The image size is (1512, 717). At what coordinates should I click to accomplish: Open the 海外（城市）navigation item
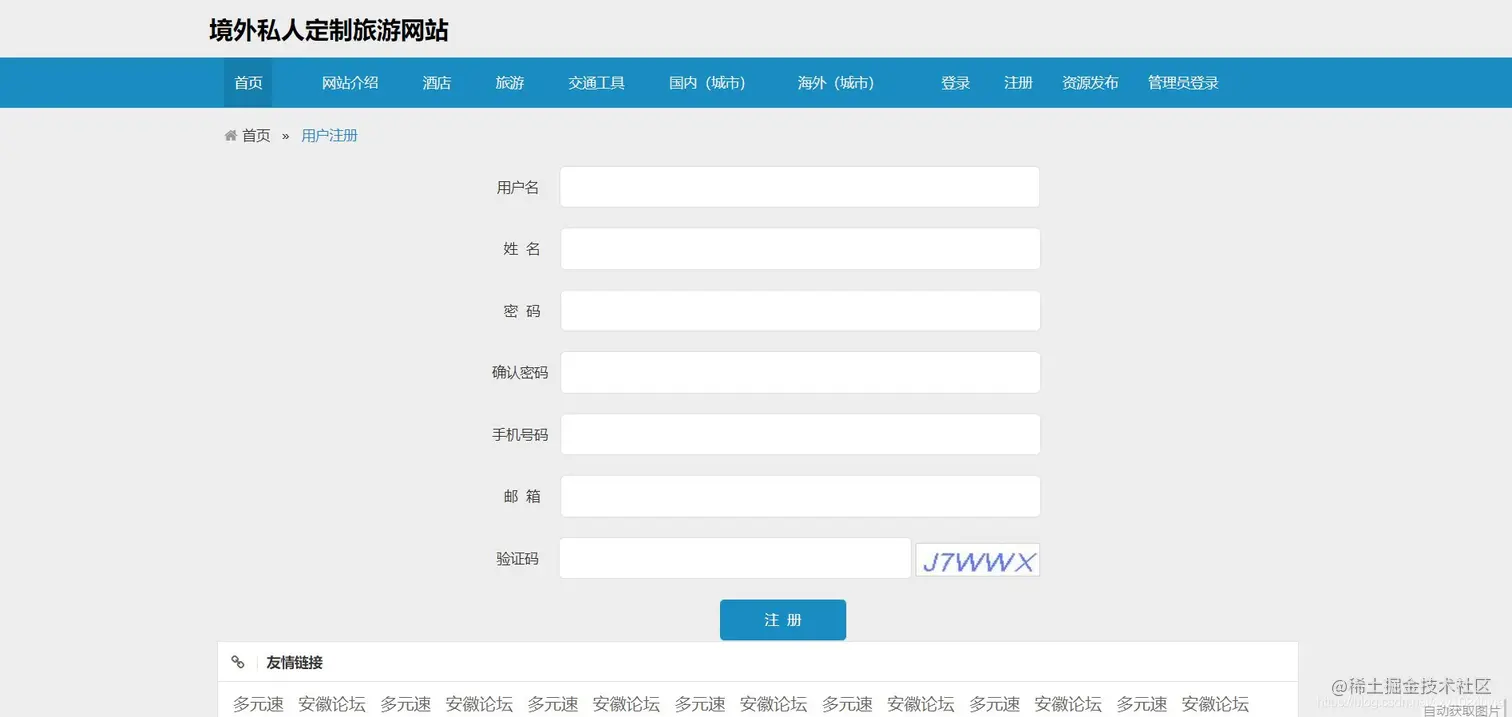pos(836,83)
